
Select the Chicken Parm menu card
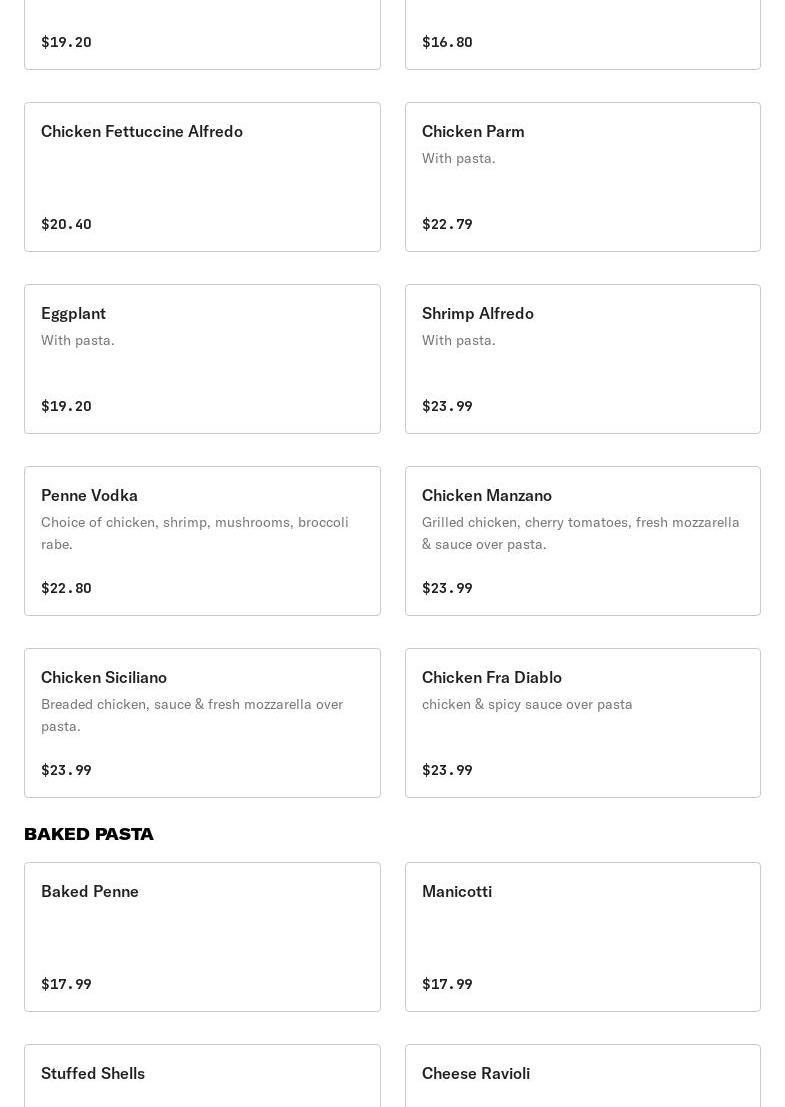(x=582, y=176)
